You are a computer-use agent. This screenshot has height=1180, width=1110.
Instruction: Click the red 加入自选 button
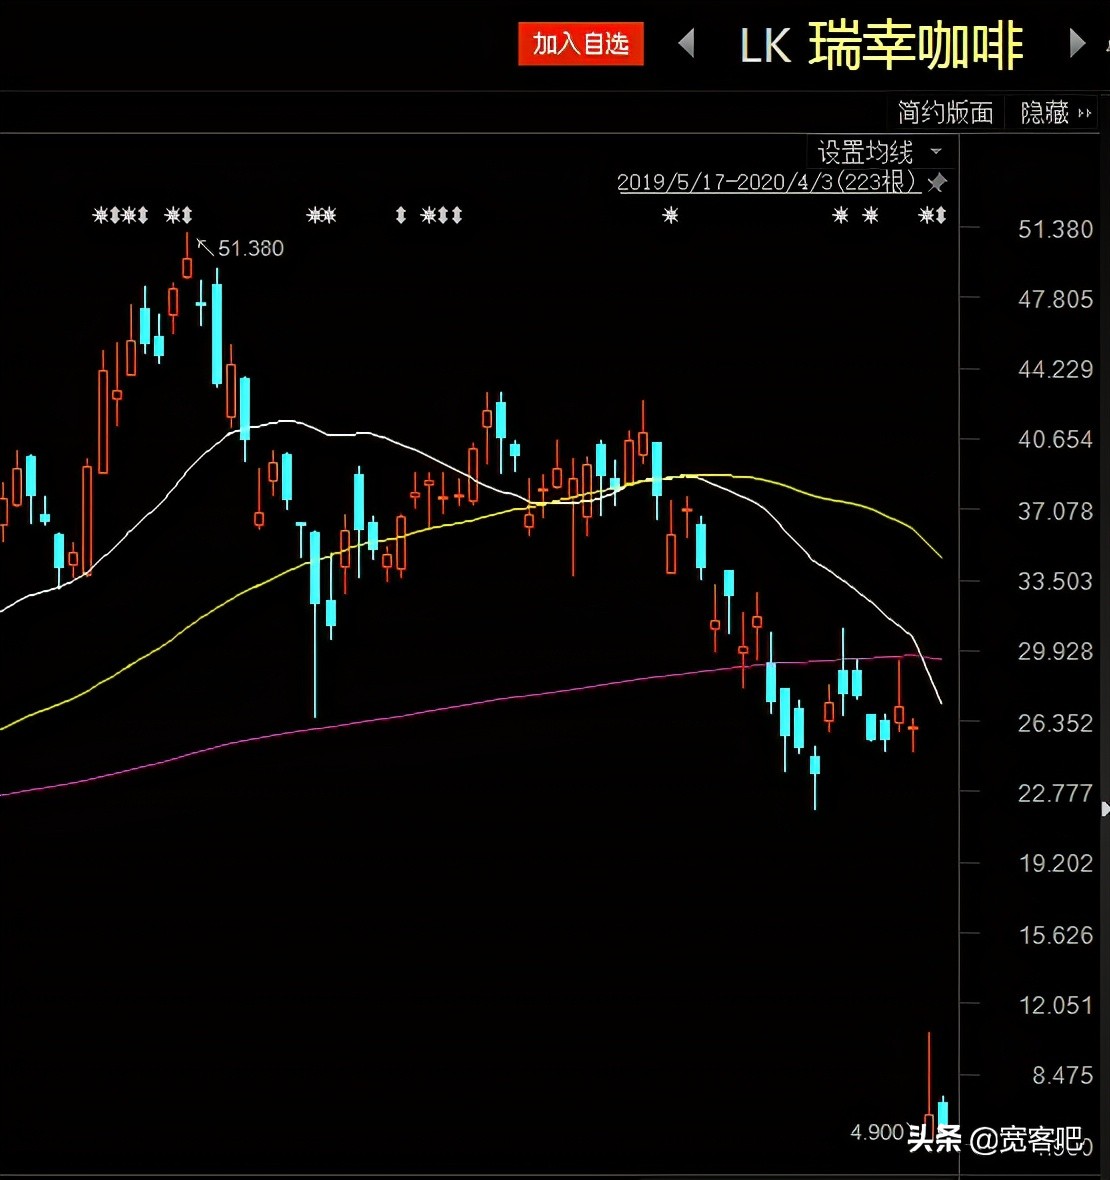580,45
